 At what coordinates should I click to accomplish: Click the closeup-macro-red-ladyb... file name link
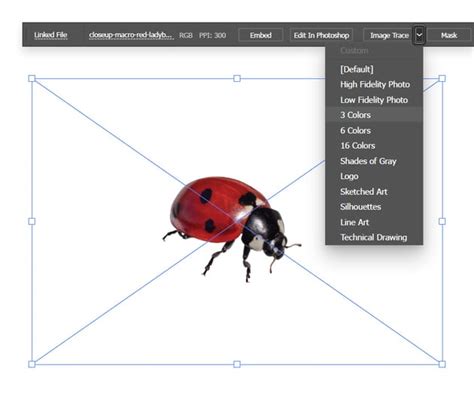pos(131,35)
